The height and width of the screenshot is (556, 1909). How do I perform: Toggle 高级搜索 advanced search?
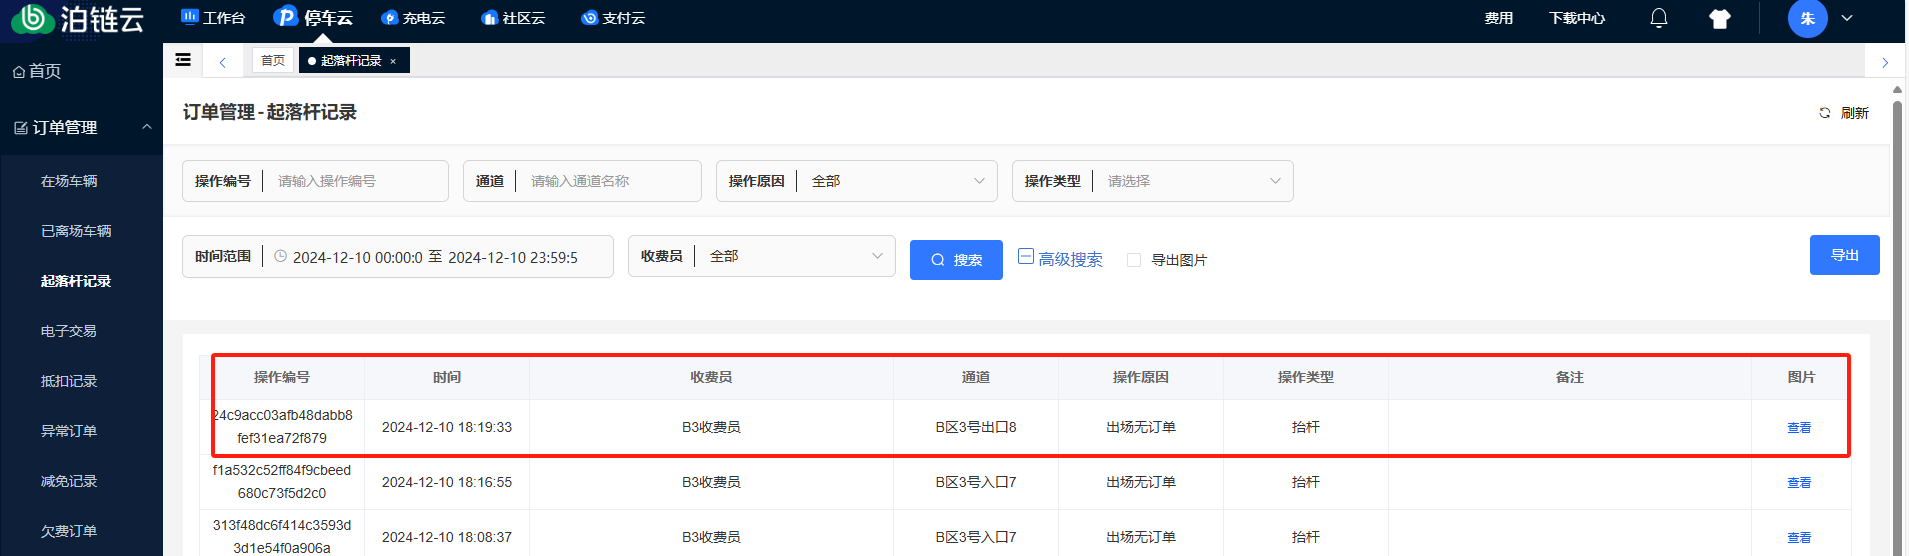(x=1060, y=259)
